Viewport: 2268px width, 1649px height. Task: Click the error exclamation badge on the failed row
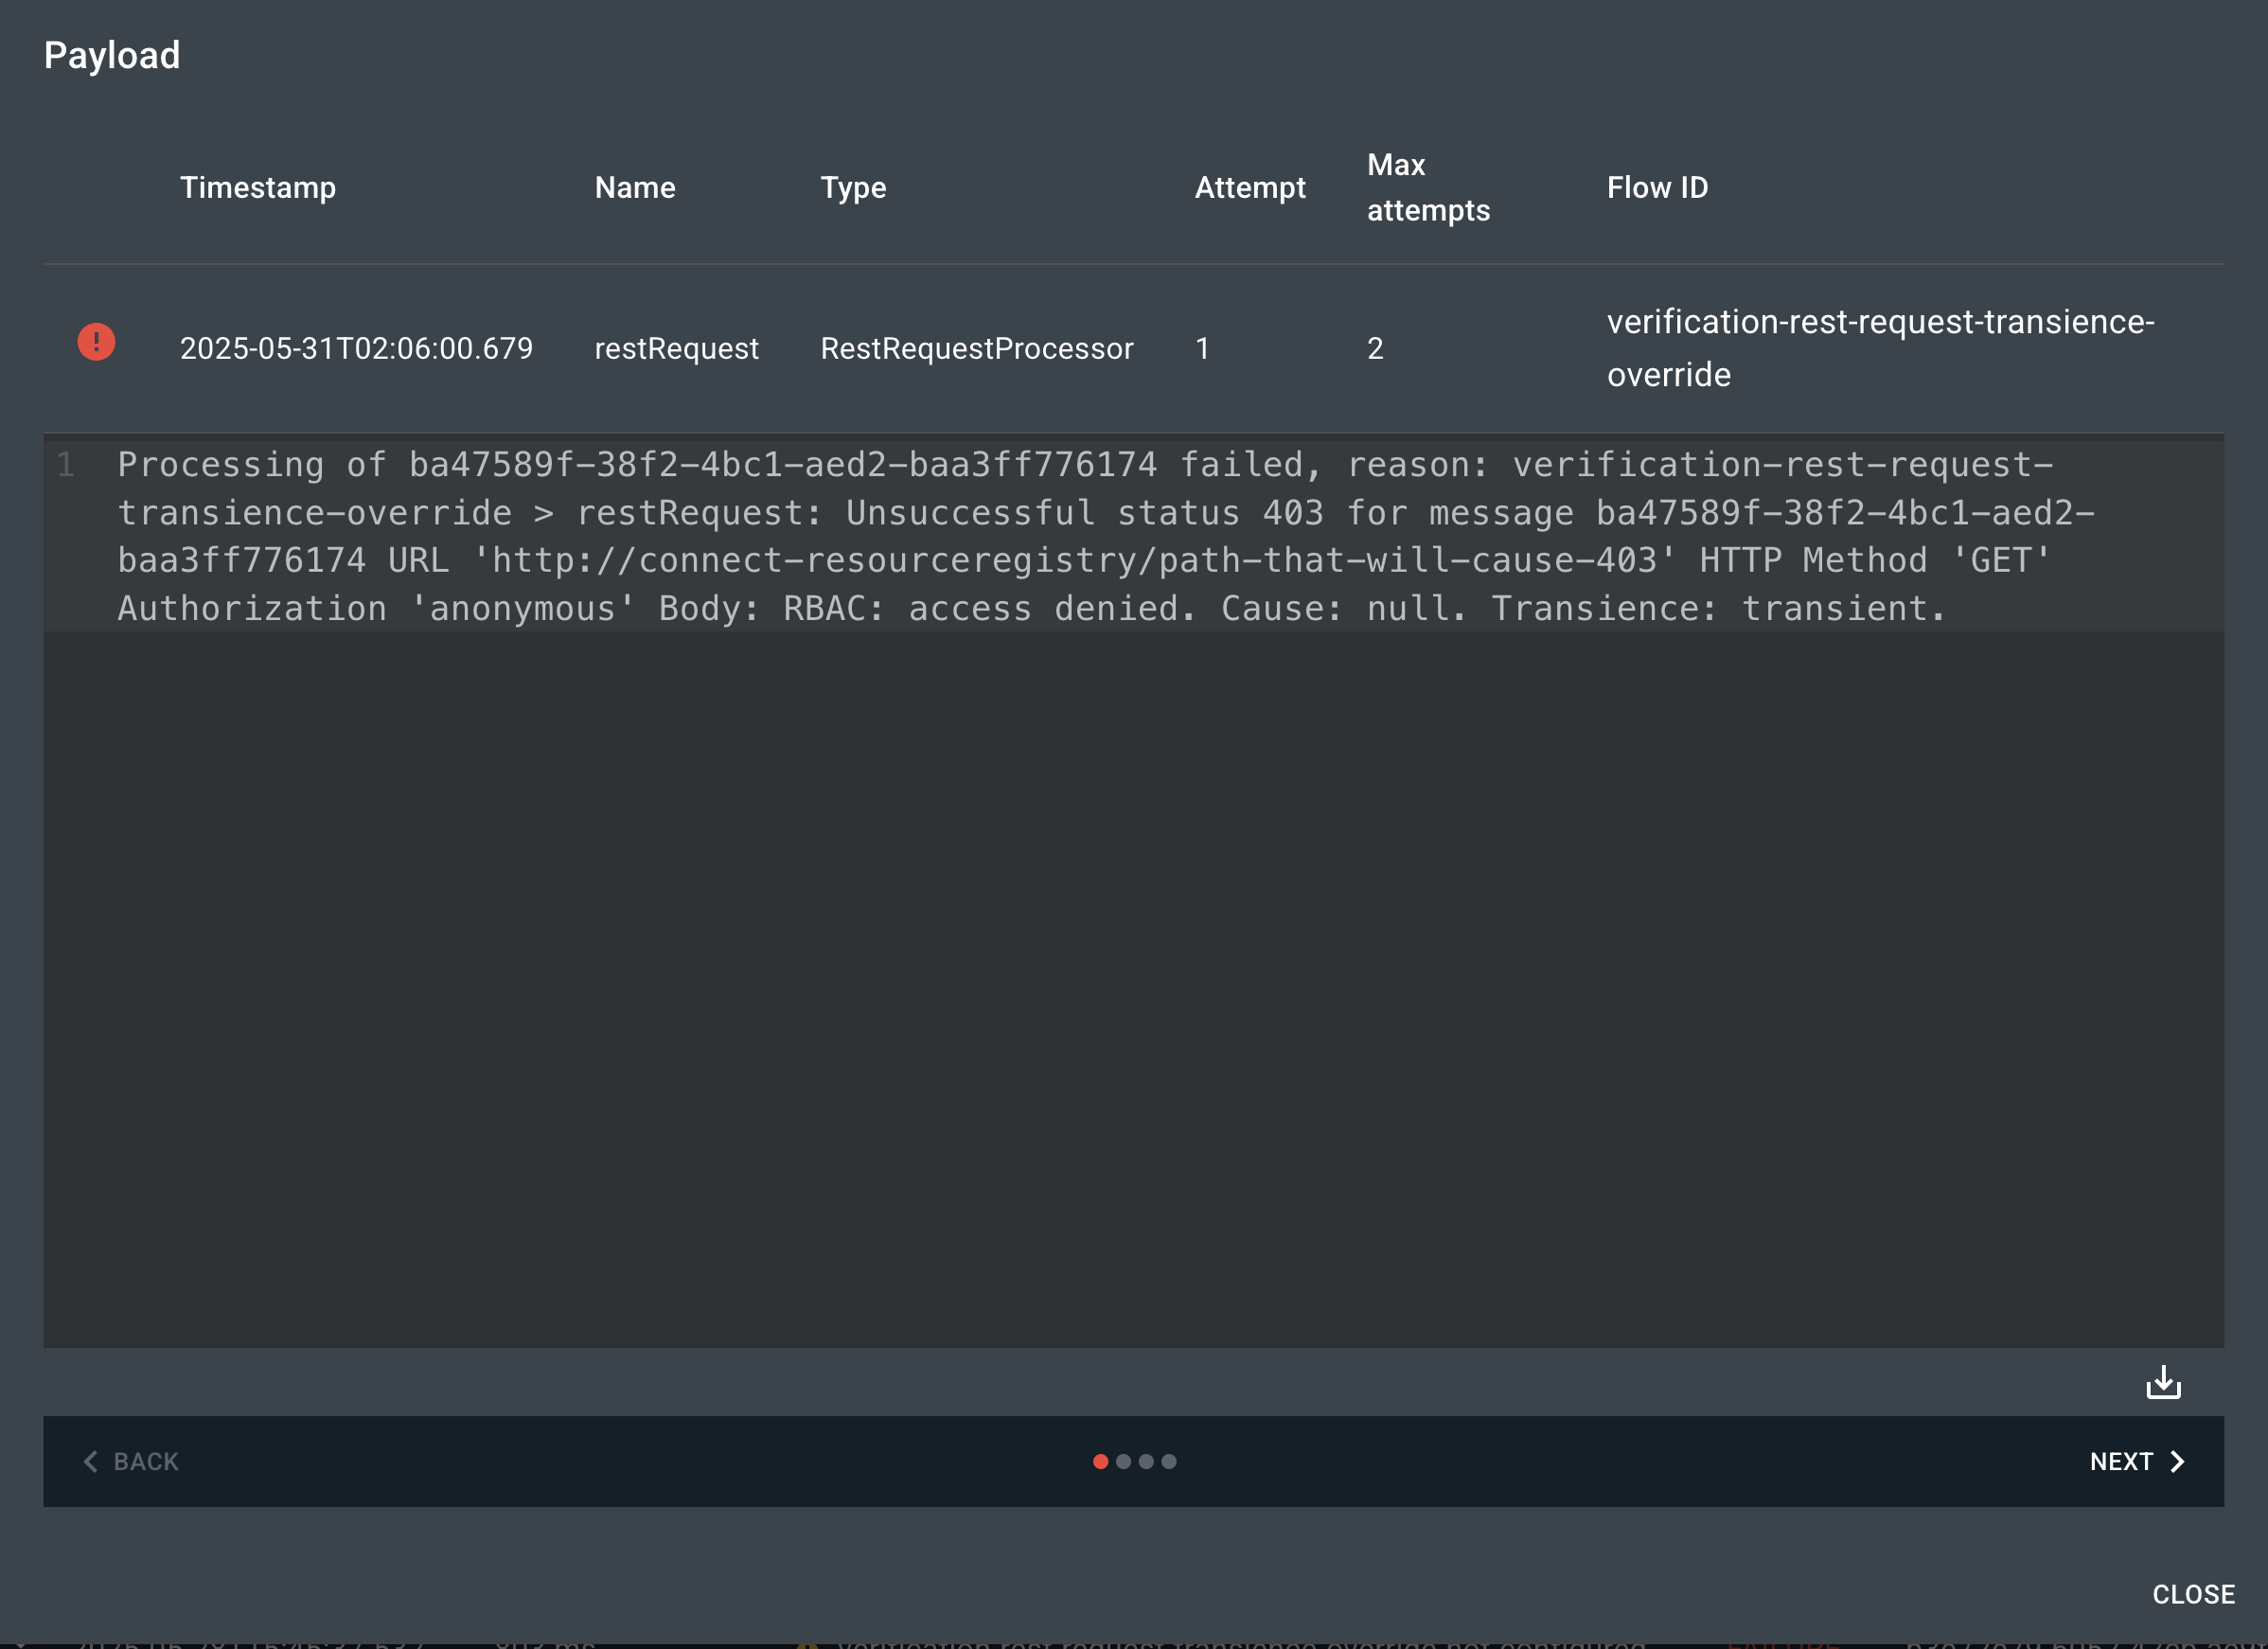[95, 342]
